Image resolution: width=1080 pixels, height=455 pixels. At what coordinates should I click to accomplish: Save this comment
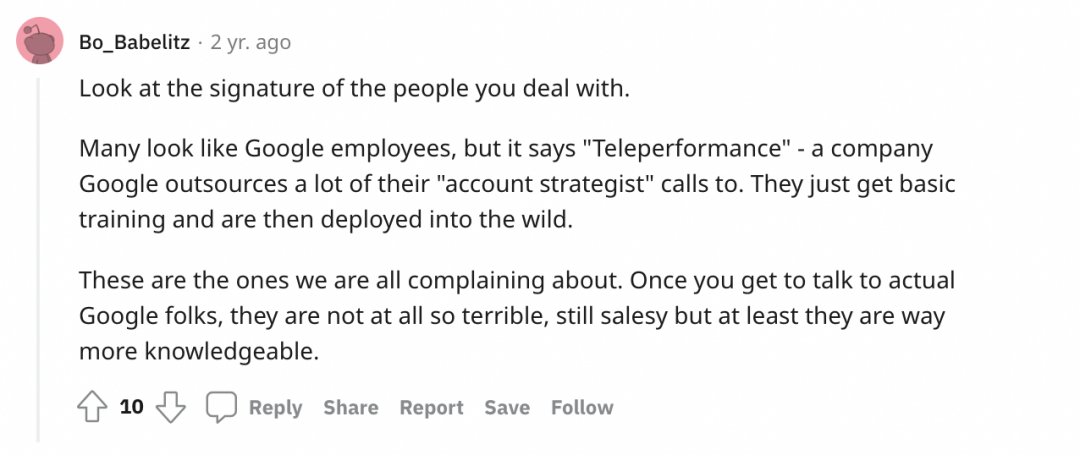(x=507, y=408)
